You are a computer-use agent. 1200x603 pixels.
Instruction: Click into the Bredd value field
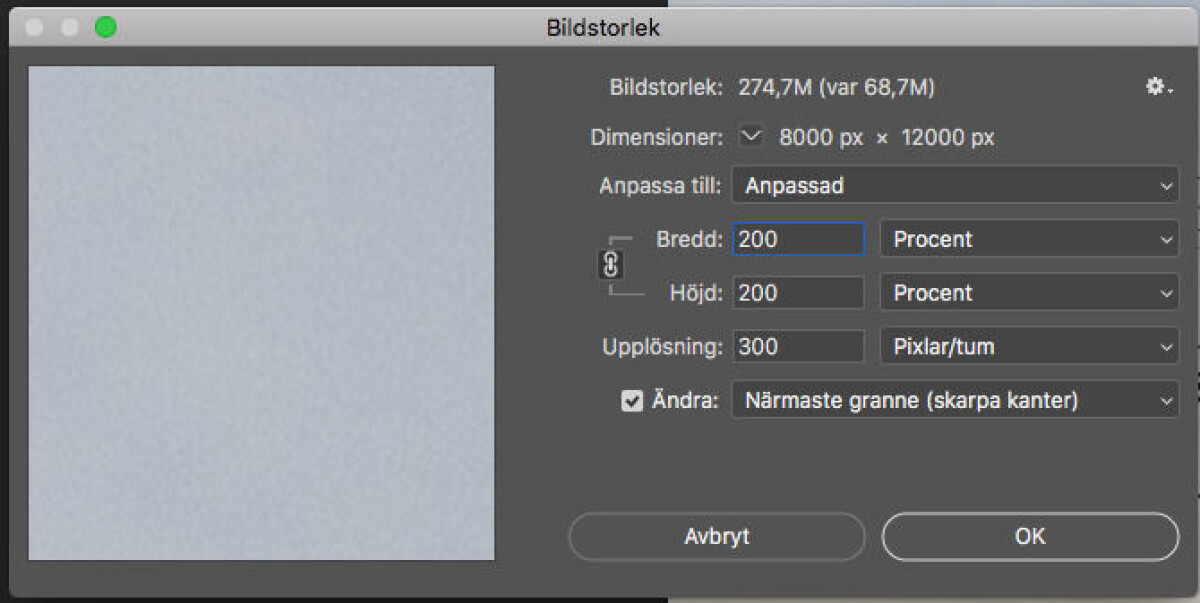pyautogui.click(x=798, y=240)
